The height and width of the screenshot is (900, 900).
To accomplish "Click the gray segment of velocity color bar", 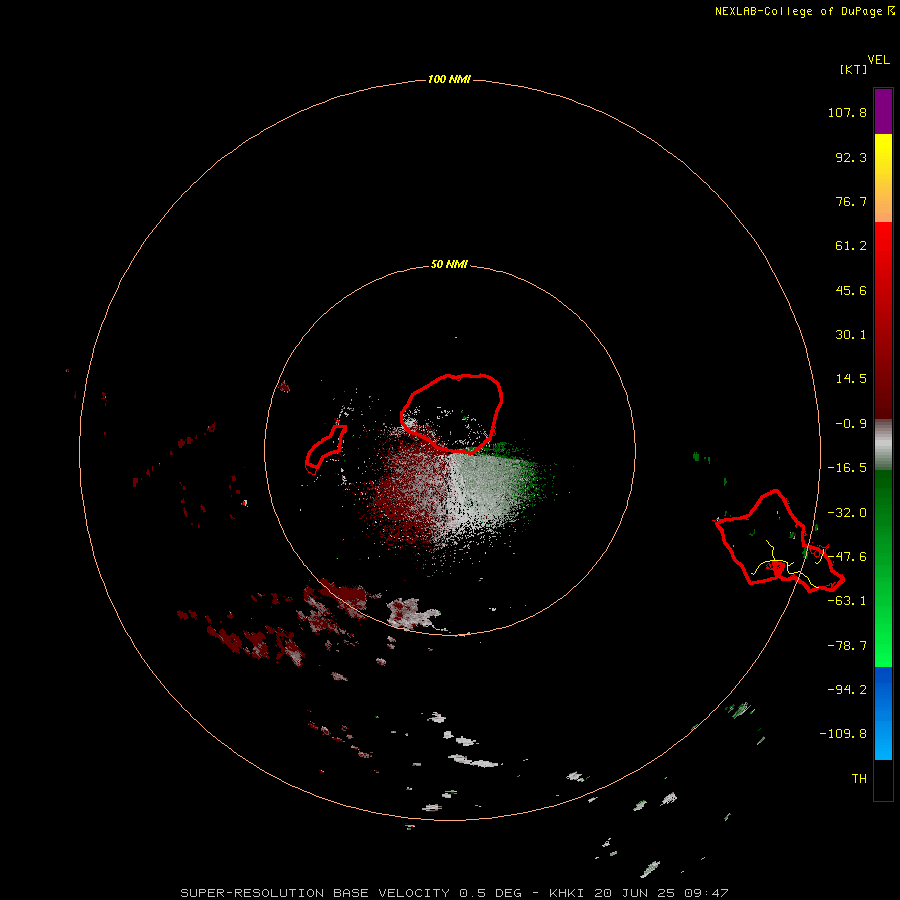I will [883, 445].
